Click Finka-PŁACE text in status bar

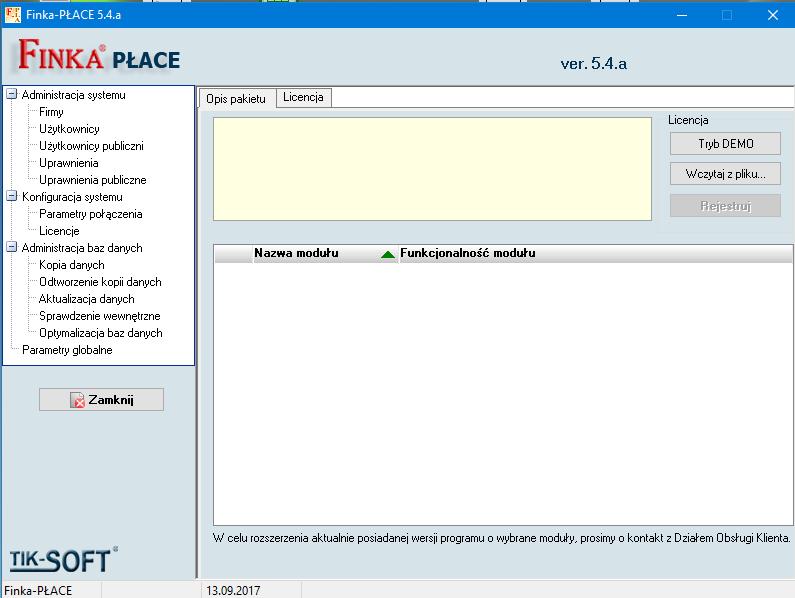38,590
